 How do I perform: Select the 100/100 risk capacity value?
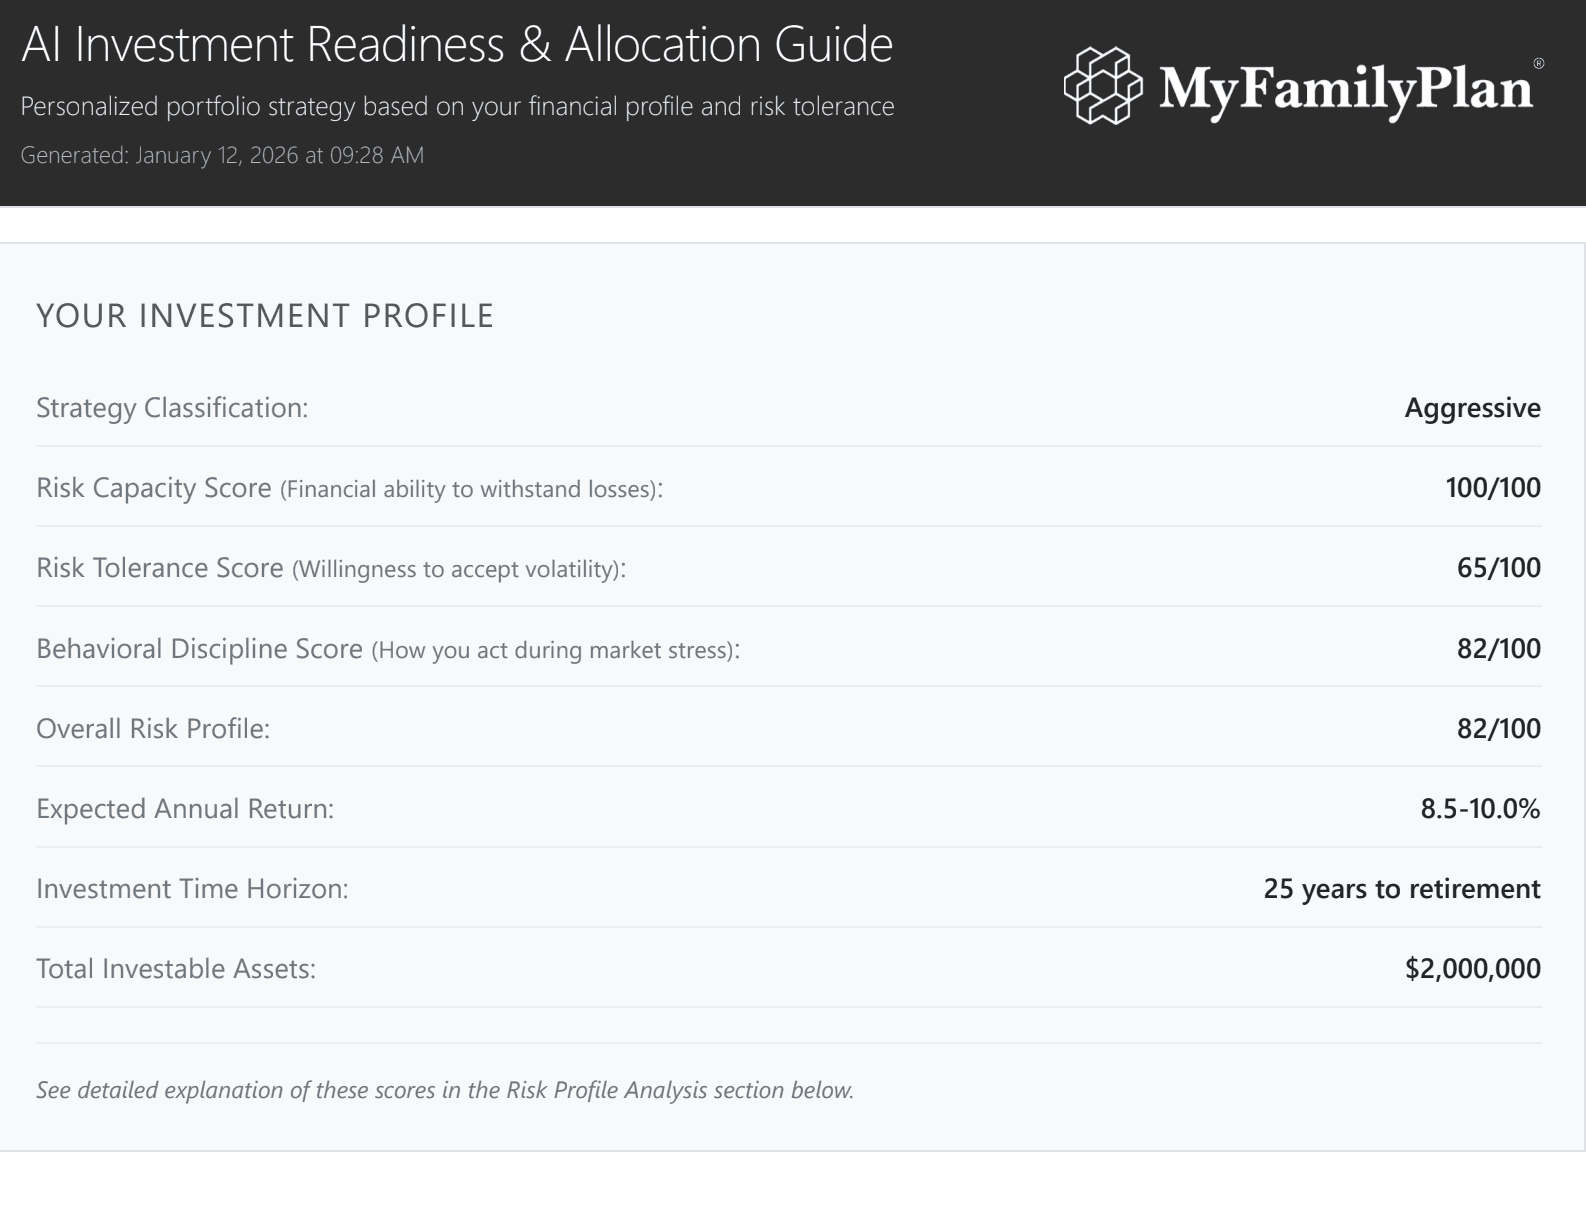[1493, 488]
